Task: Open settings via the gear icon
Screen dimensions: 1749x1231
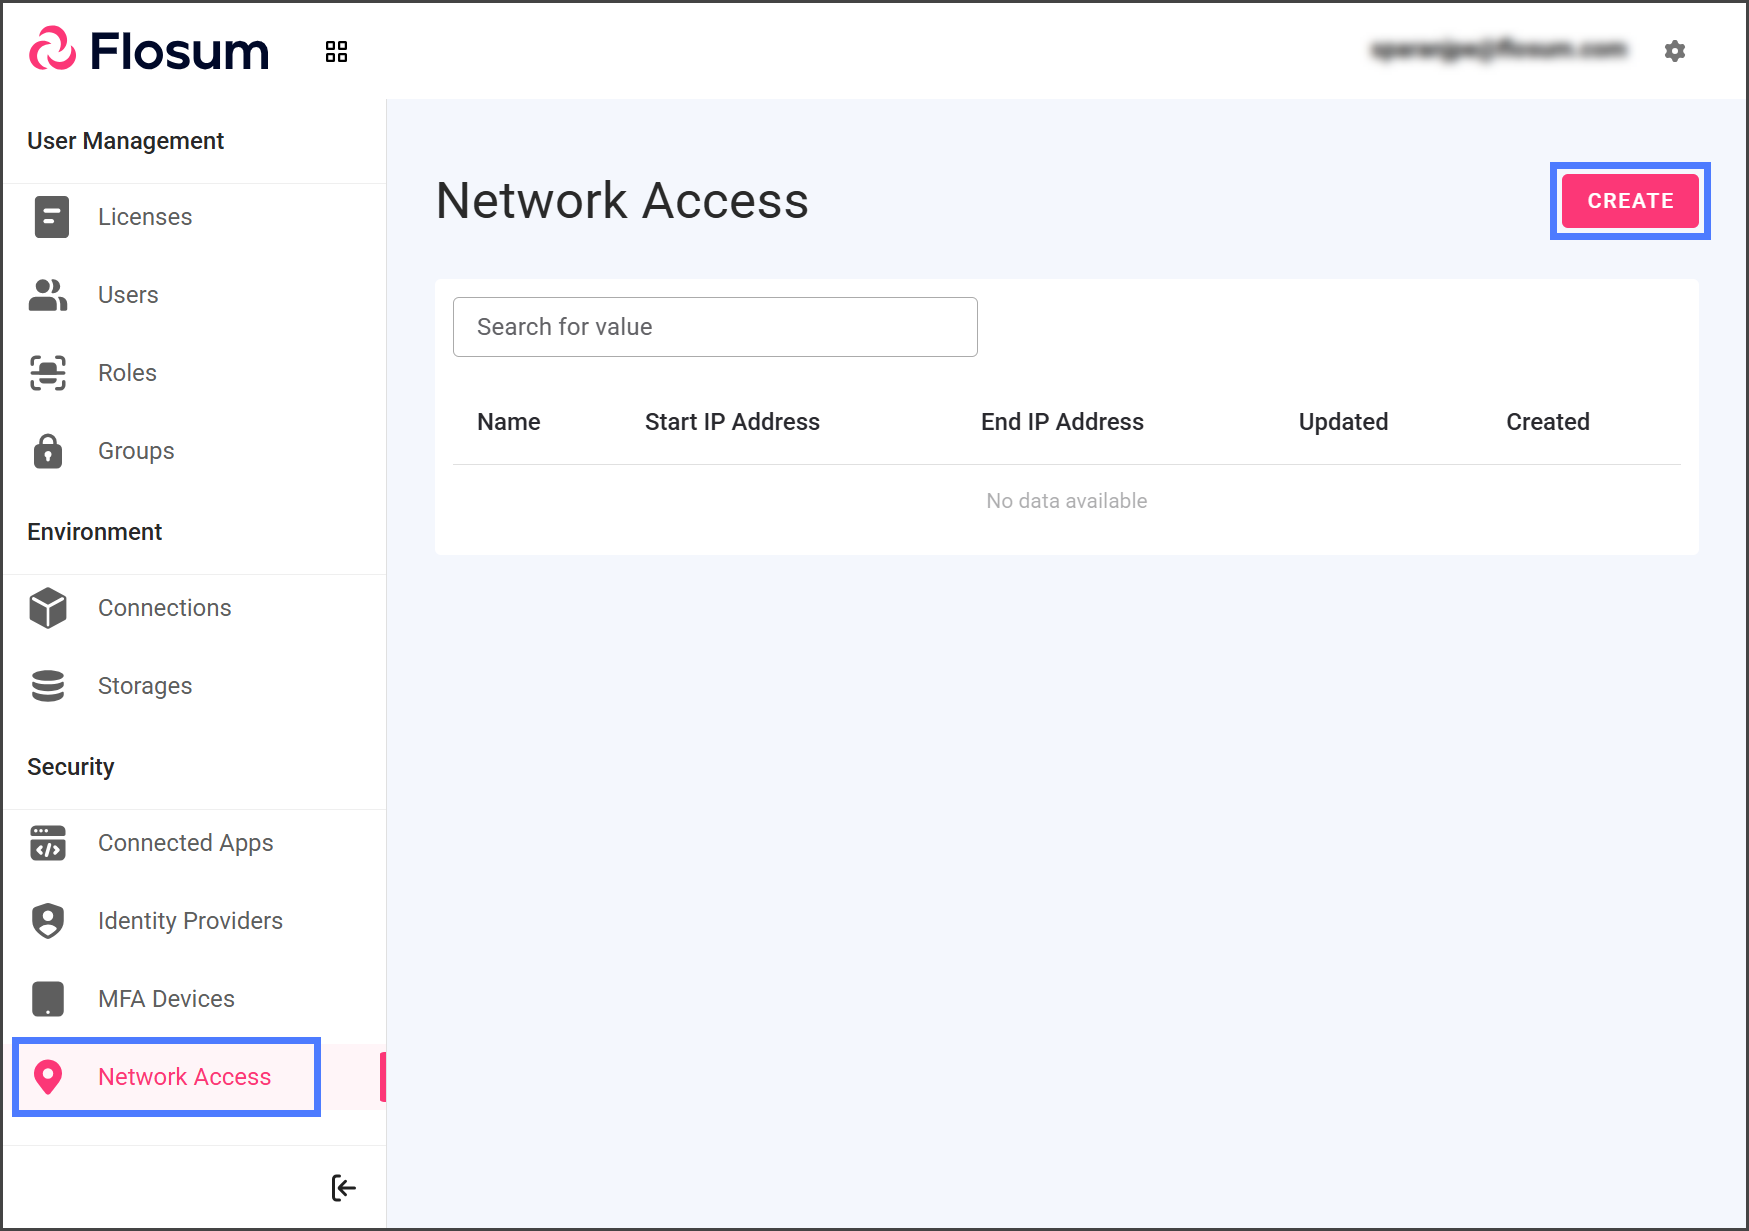Action: (1674, 51)
